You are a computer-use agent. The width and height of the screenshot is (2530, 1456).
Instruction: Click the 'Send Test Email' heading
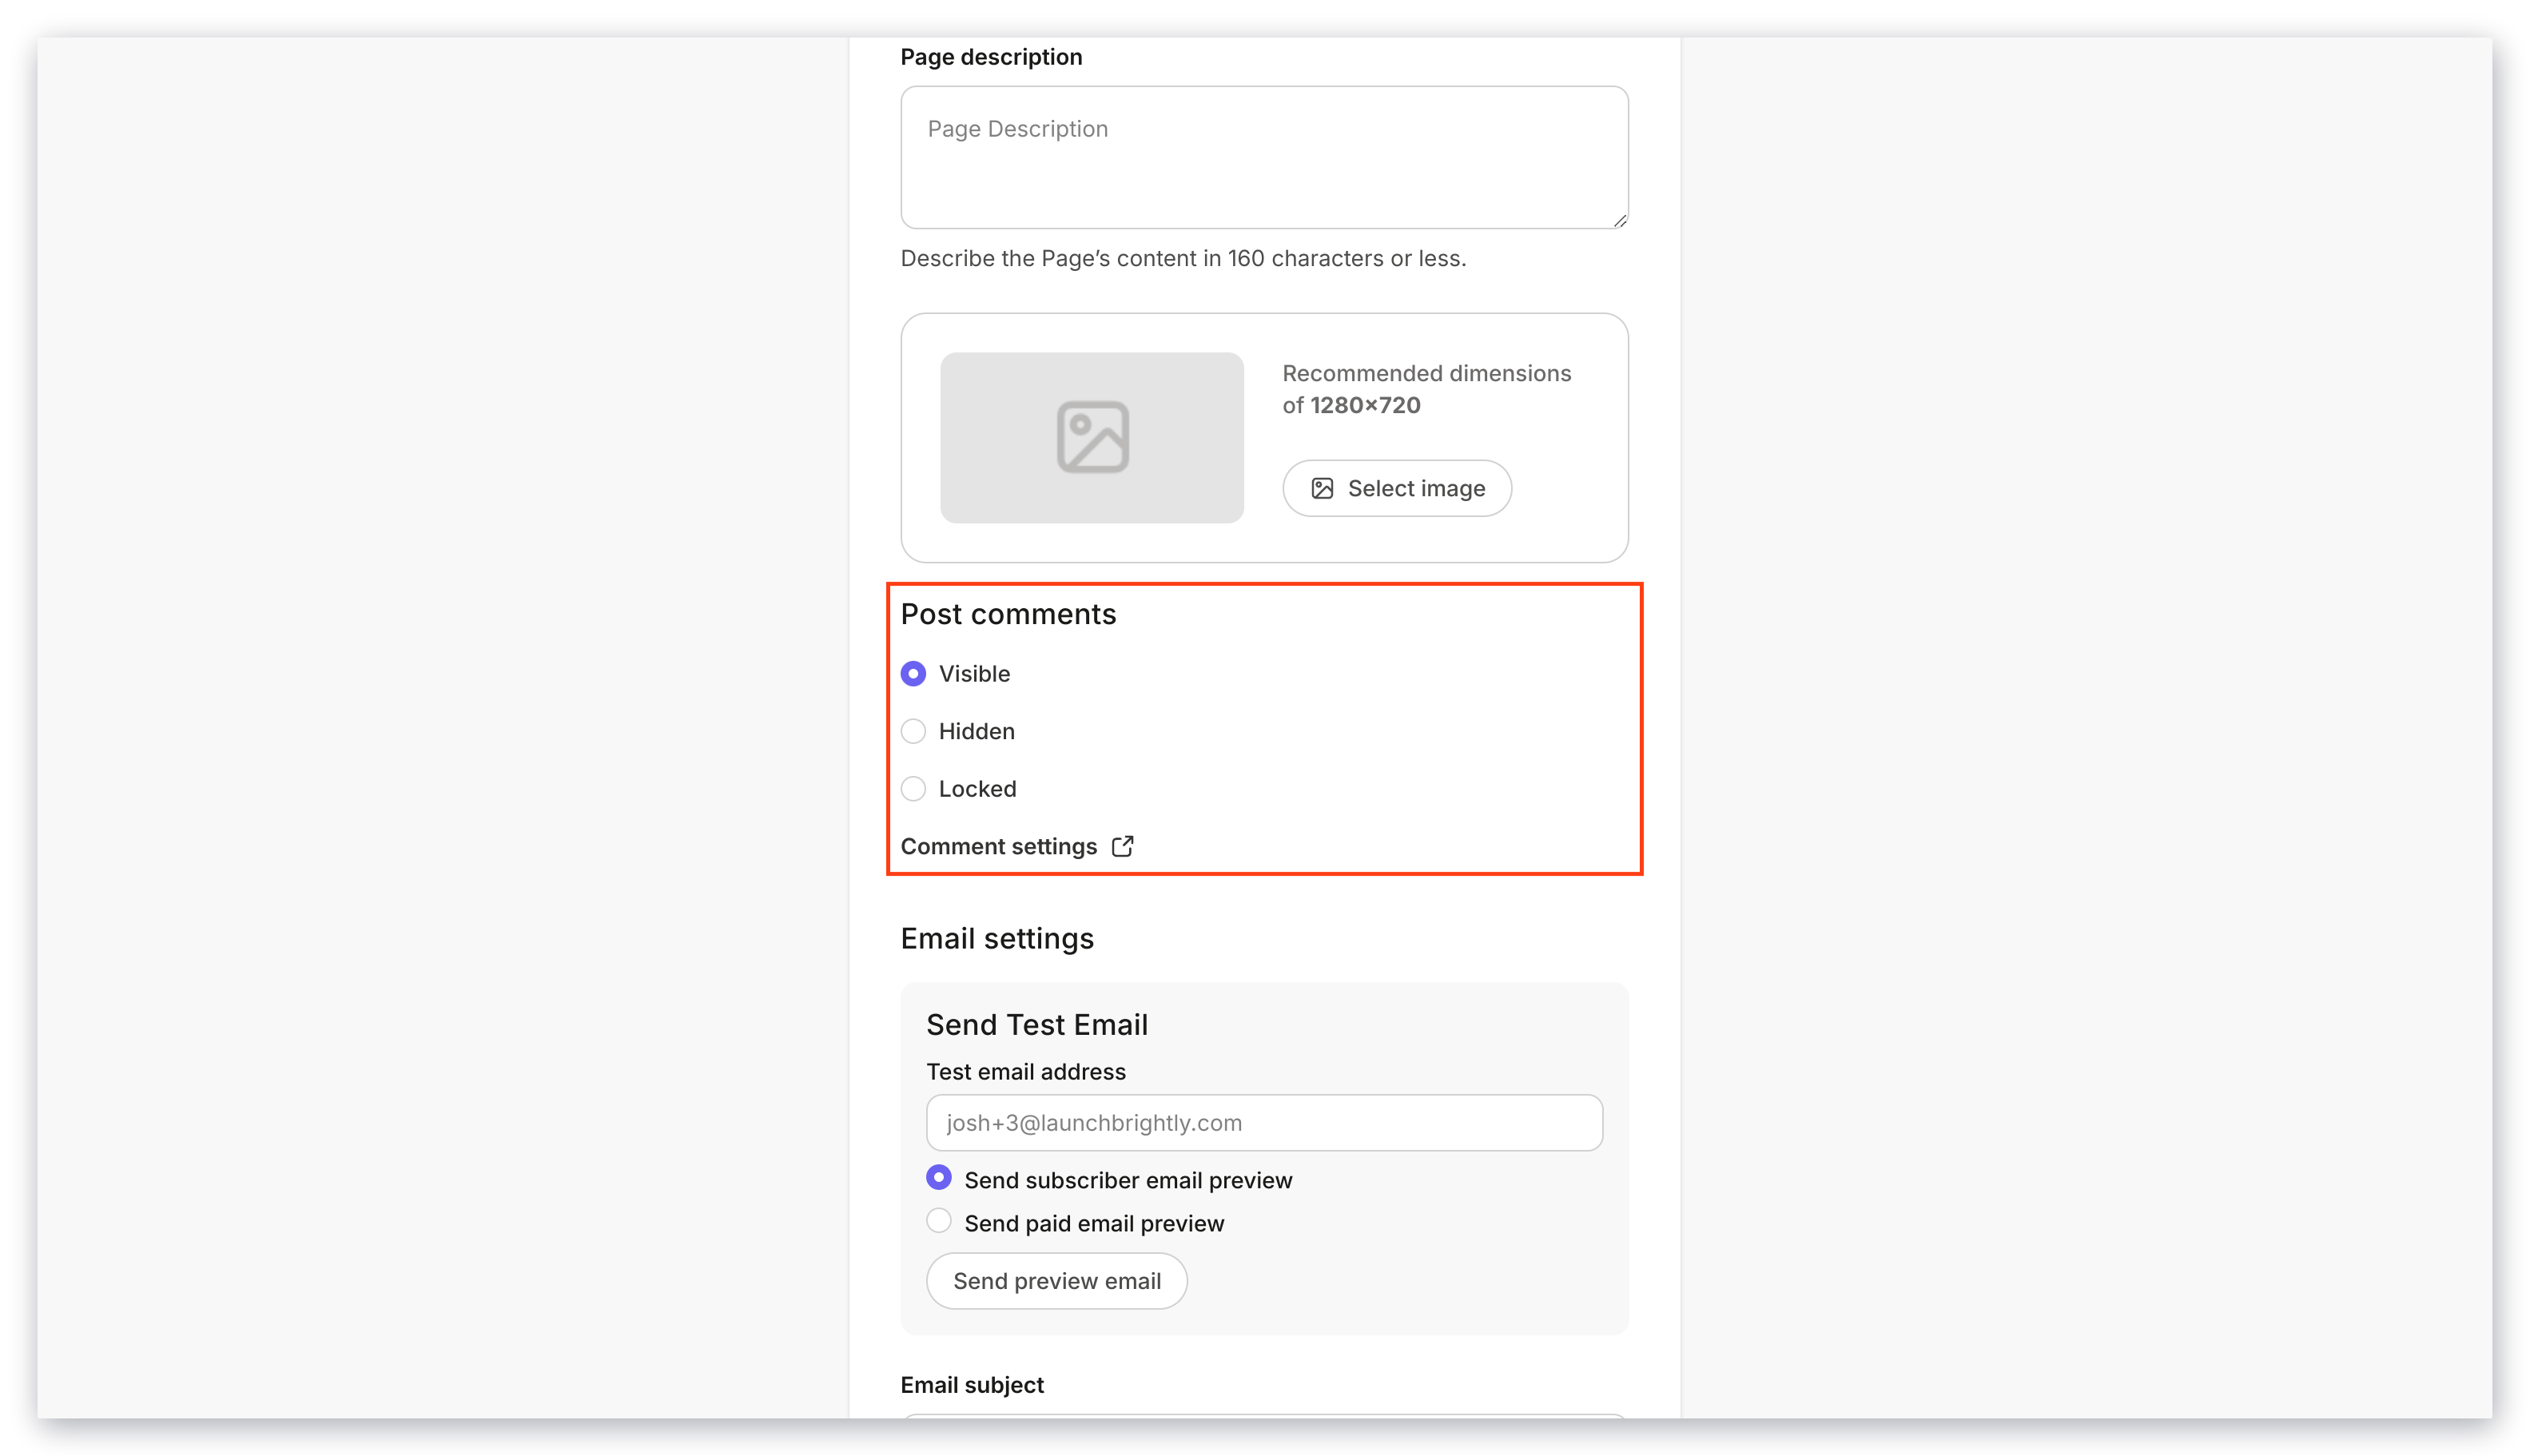pos(1036,1024)
